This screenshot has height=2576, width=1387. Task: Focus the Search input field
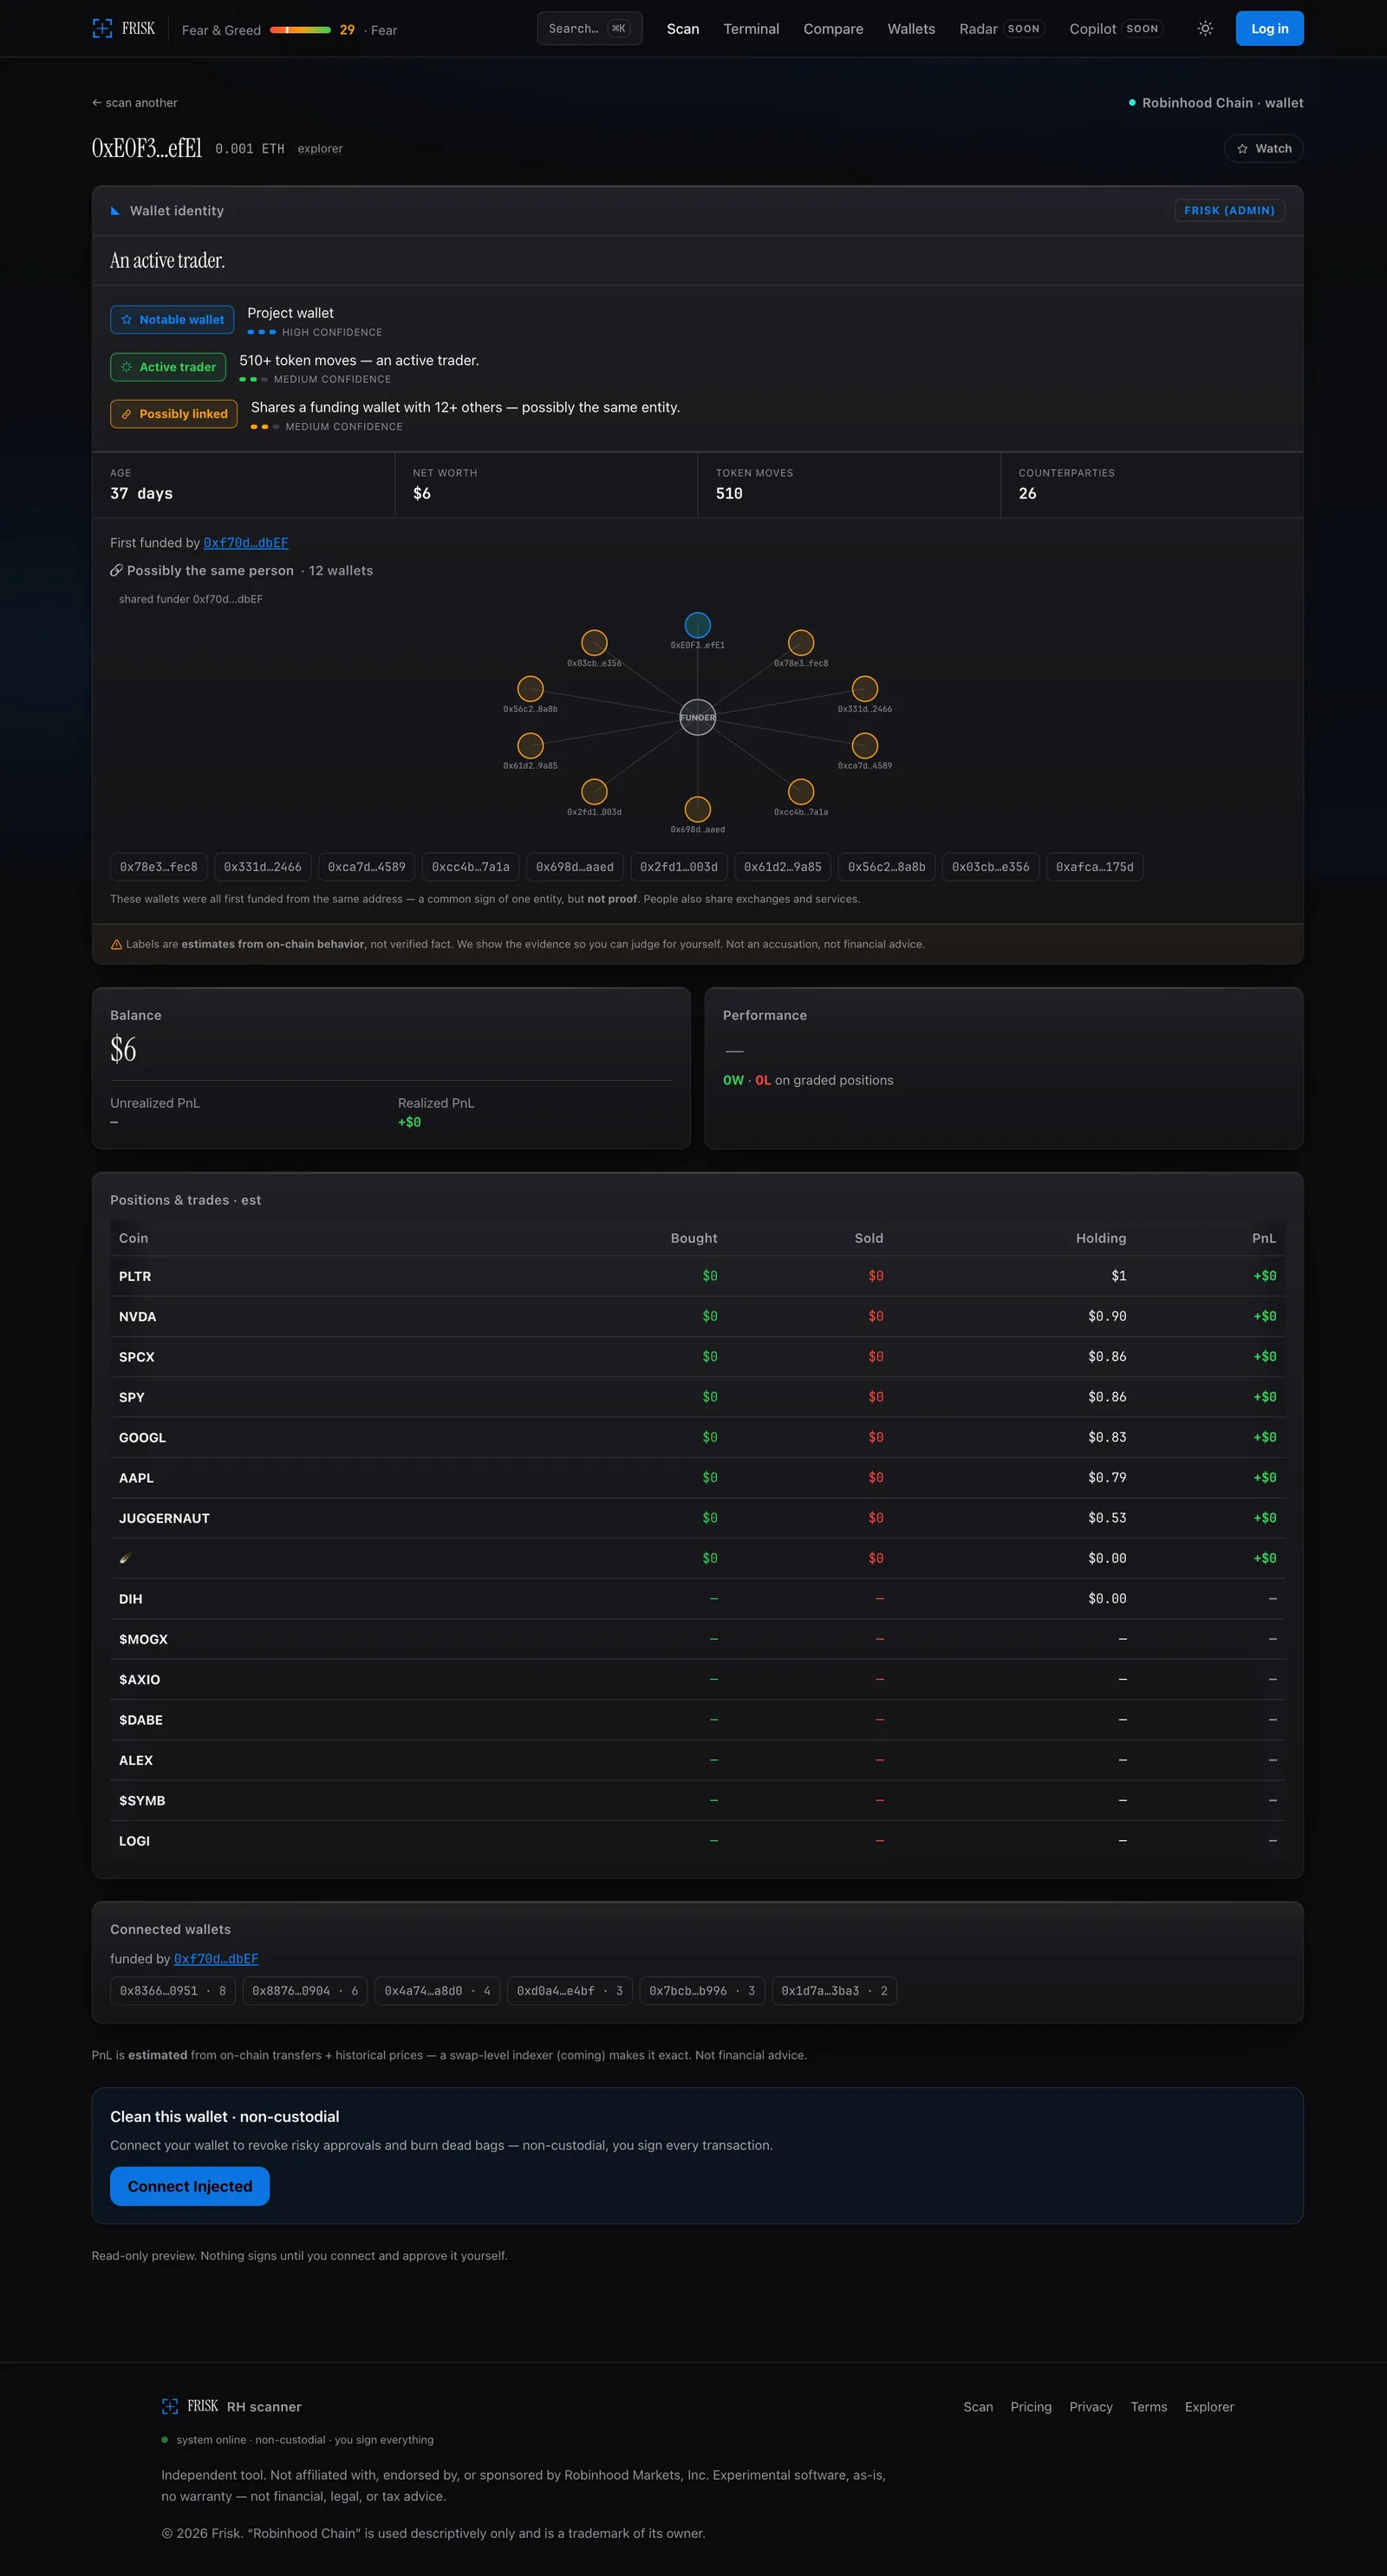pyautogui.click(x=589, y=29)
